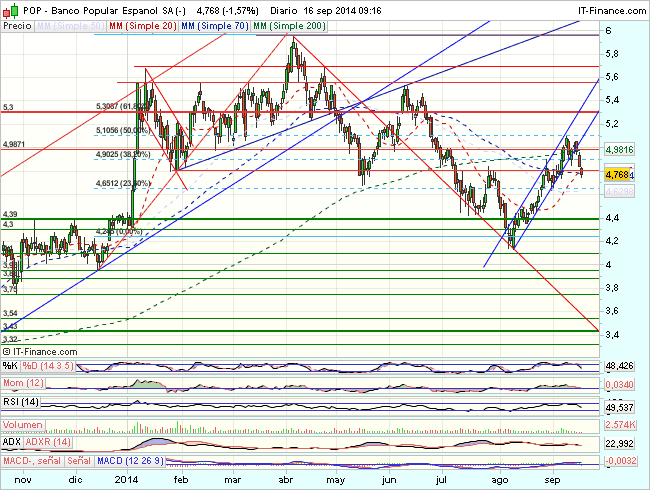This screenshot has height=490, width=650.
Task: Toggle the MM (Simple 200) indicator label
Action: pos(289,26)
